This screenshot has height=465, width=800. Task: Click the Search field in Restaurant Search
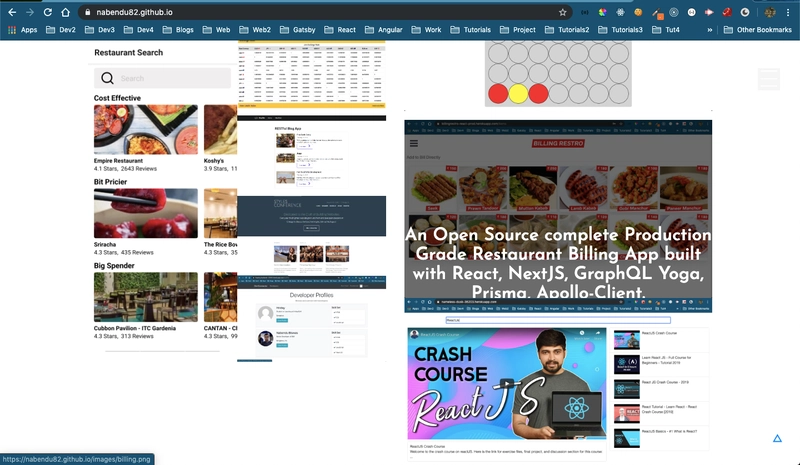pyautogui.click(x=162, y=78)
